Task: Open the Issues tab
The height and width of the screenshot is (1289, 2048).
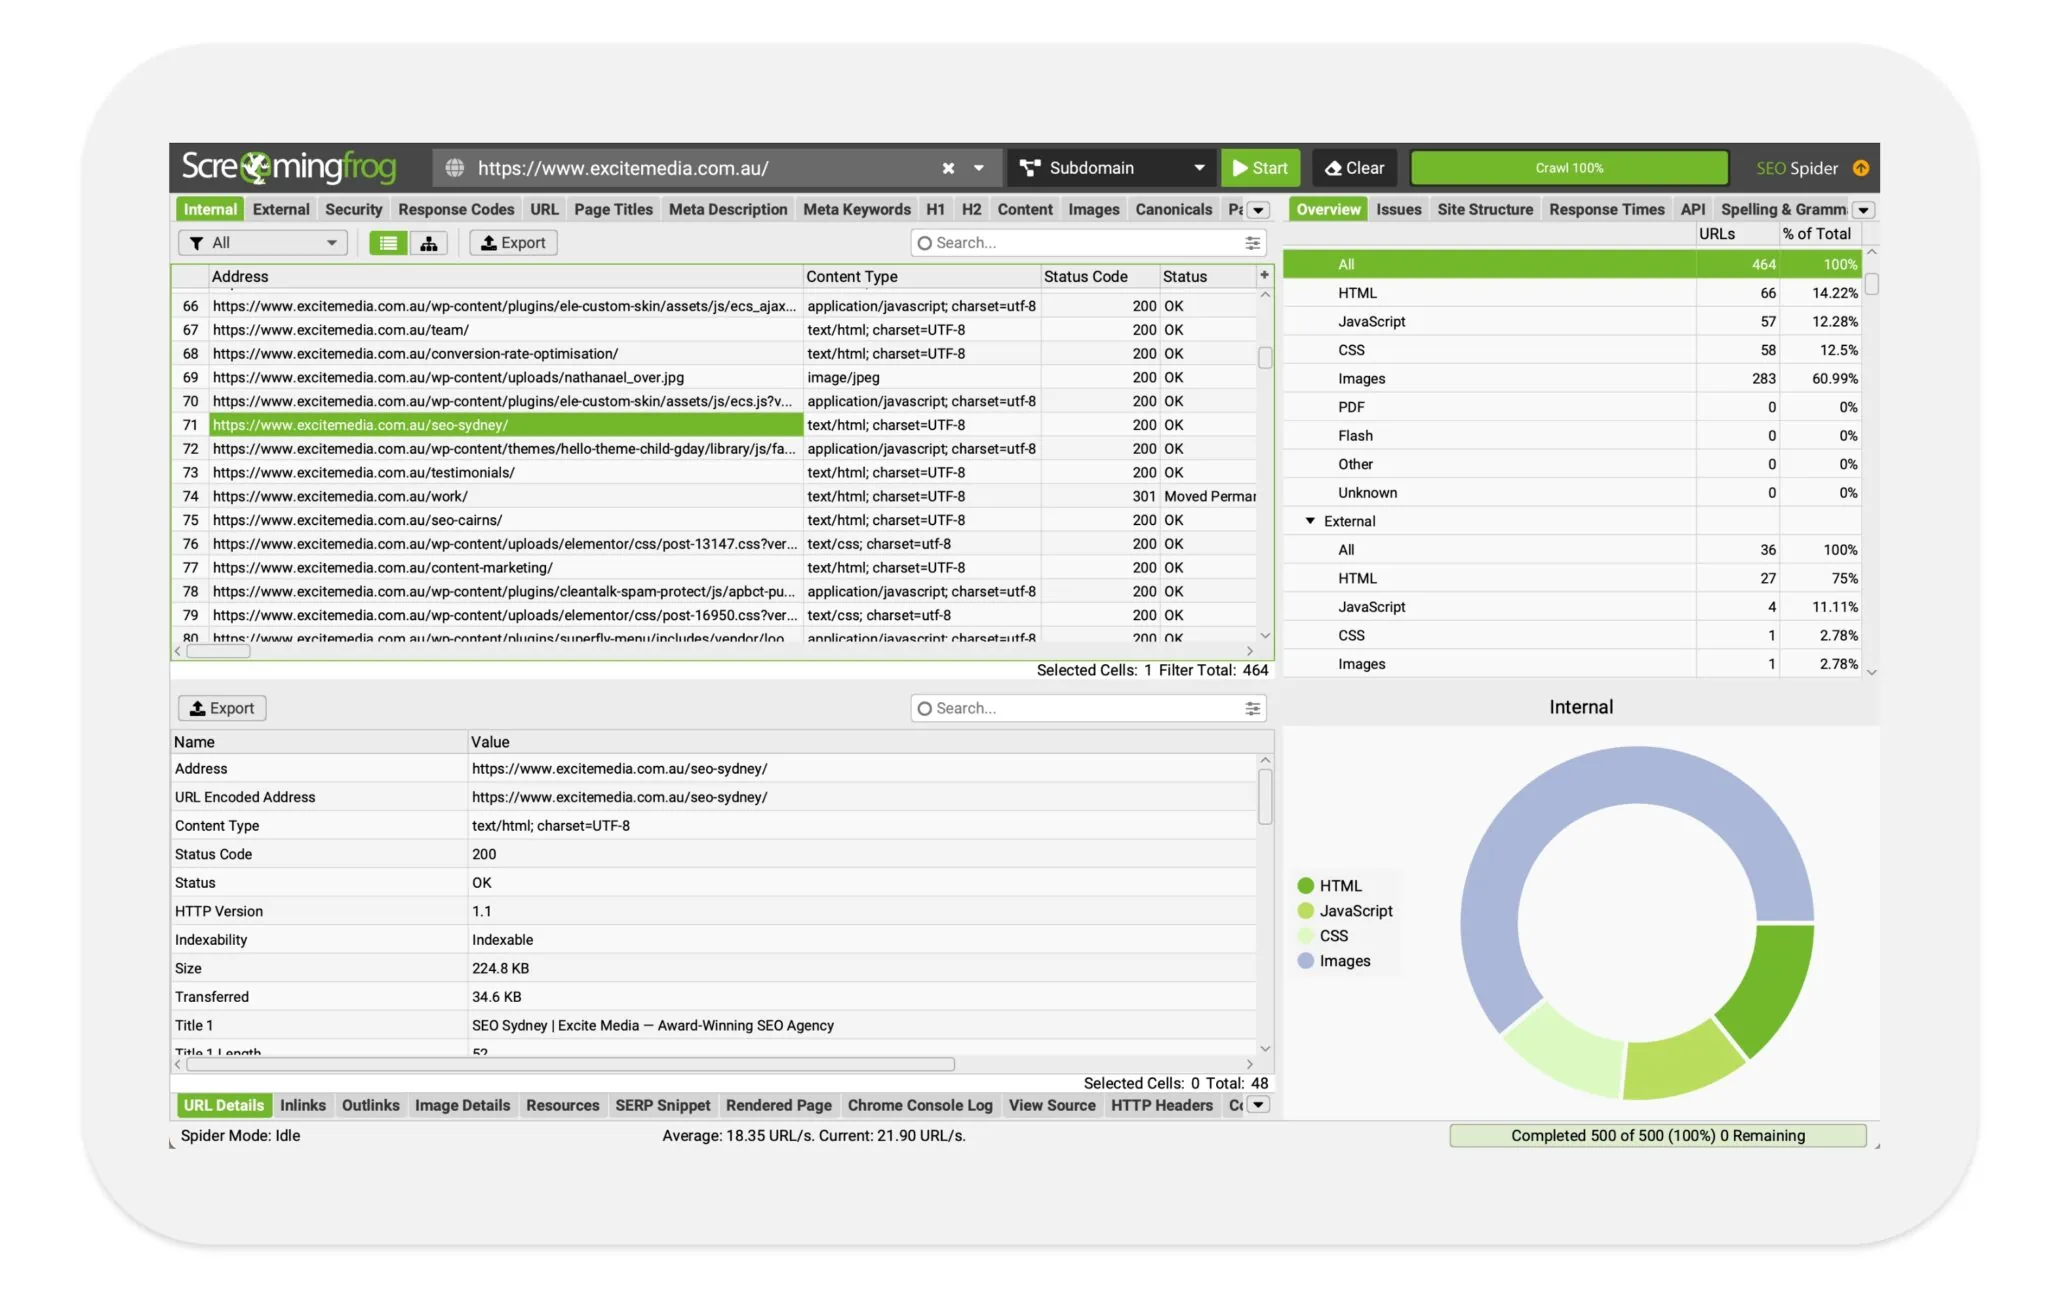Action: 1398,209
